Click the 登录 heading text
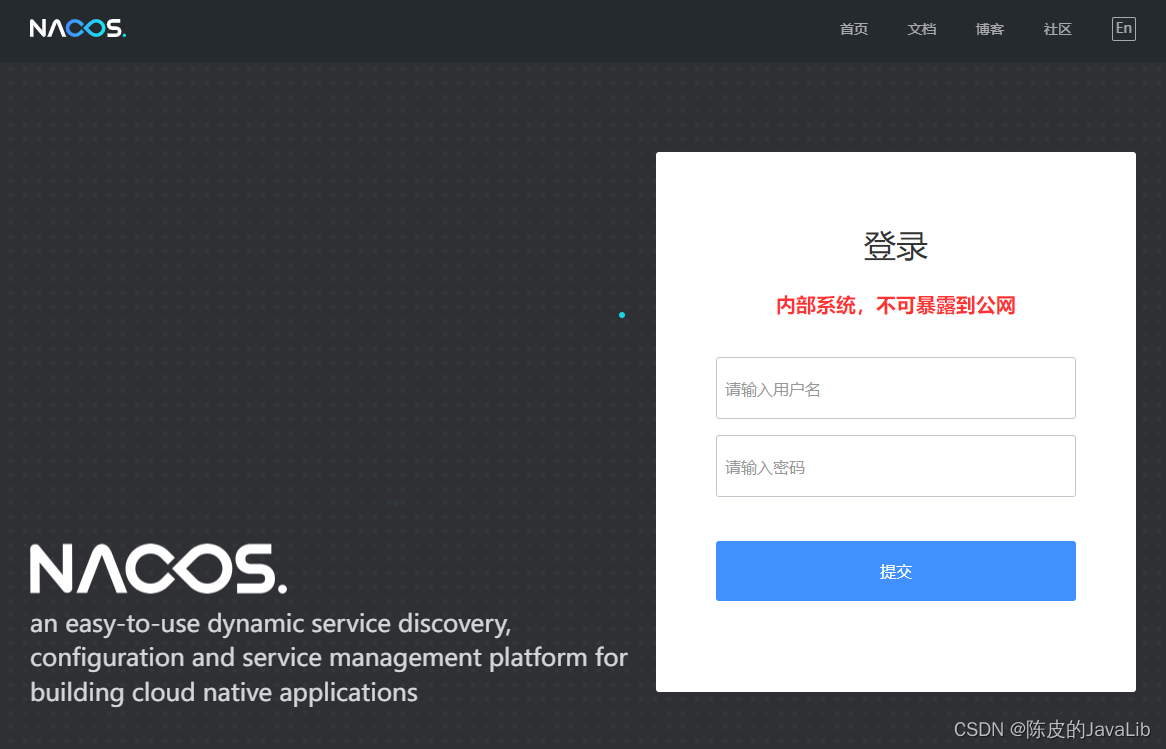Screen dimensions: 1166x749 point(895,246)
